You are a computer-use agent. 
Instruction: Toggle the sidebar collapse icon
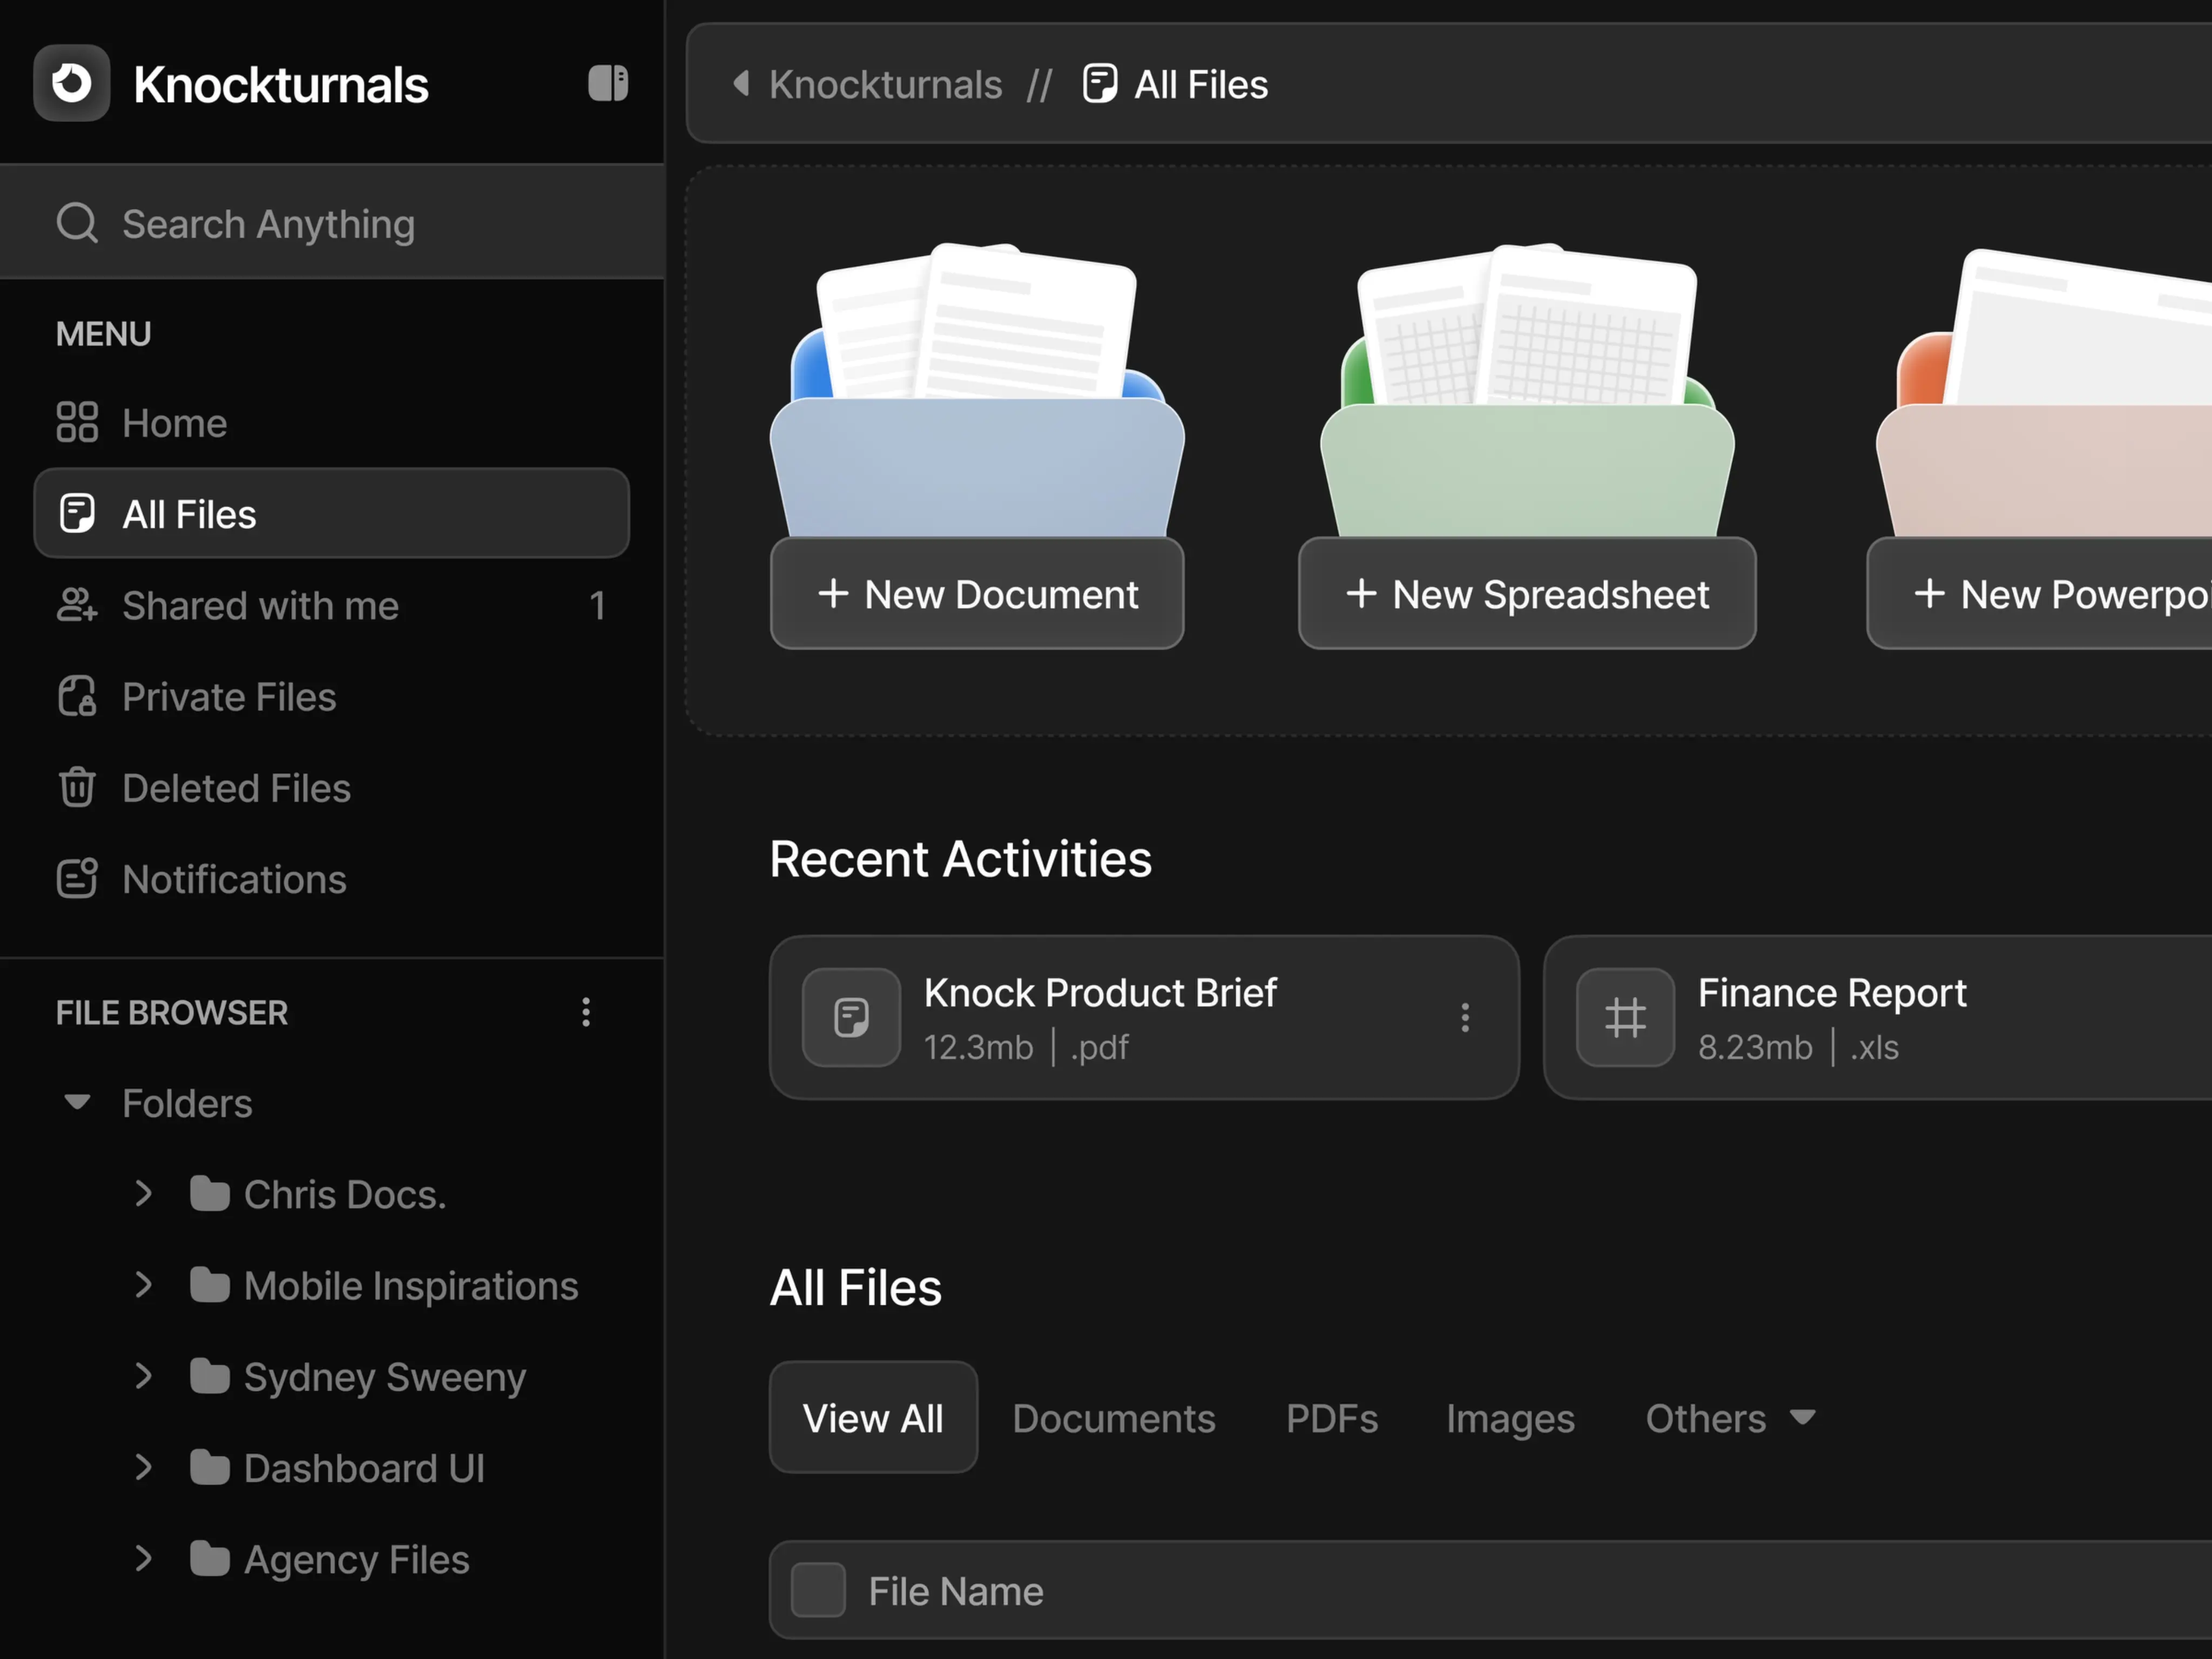point(607,83)
